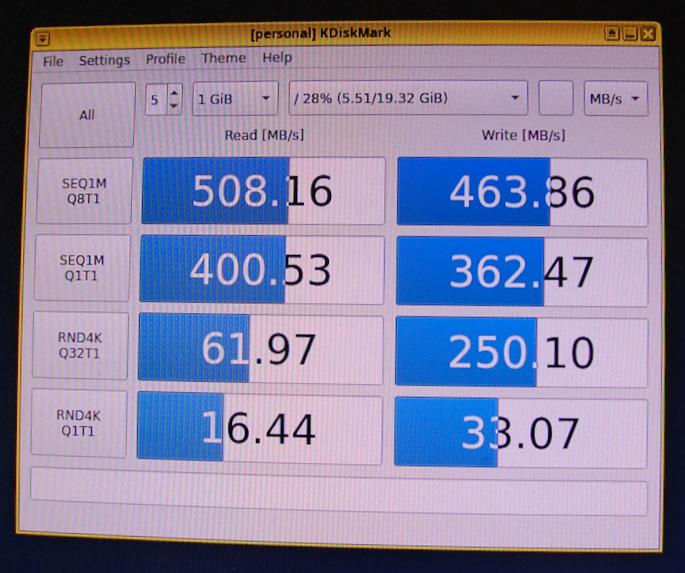Click the 33.07 random write result
Screen dimensions: 685x573
pyautogui.click(x=520, y=432)
